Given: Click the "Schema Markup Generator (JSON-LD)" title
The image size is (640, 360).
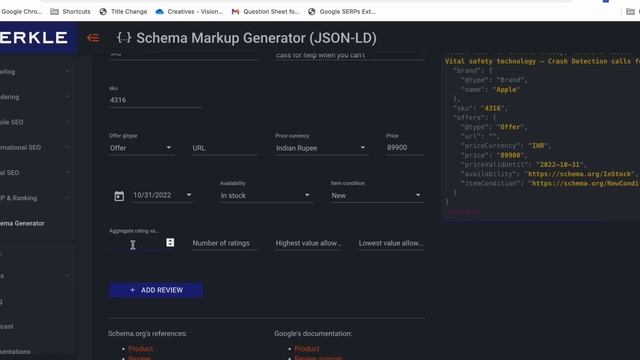Looking at the screenshot, I should pyautogui.click(x=256, y=38).
